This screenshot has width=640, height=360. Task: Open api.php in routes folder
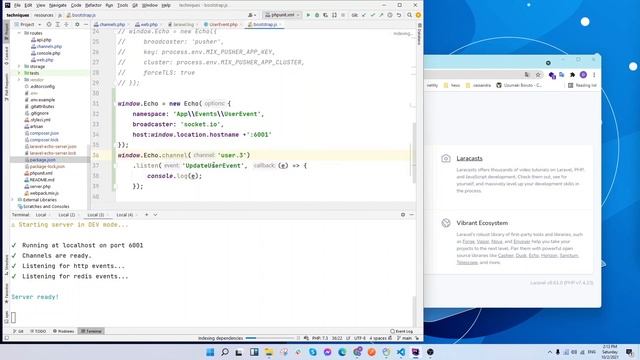click(41, 40)
